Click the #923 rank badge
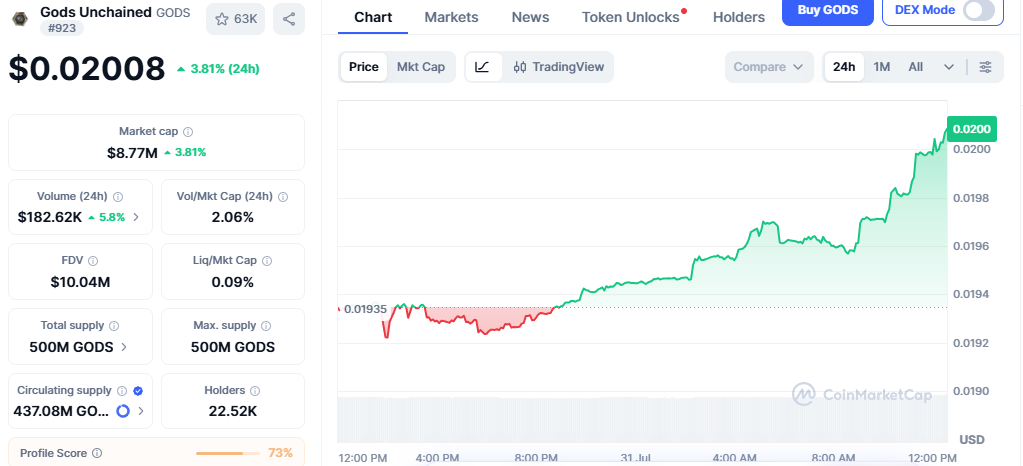Image resolution: width=1023 pixels, height=466 pixels. pos(62,27)
